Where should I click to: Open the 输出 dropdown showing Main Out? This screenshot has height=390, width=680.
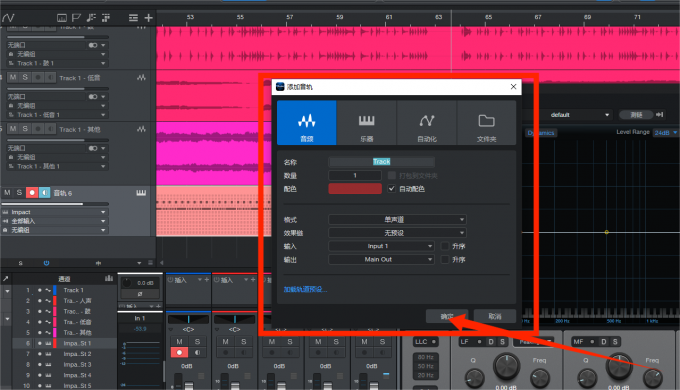click(381, 259)
